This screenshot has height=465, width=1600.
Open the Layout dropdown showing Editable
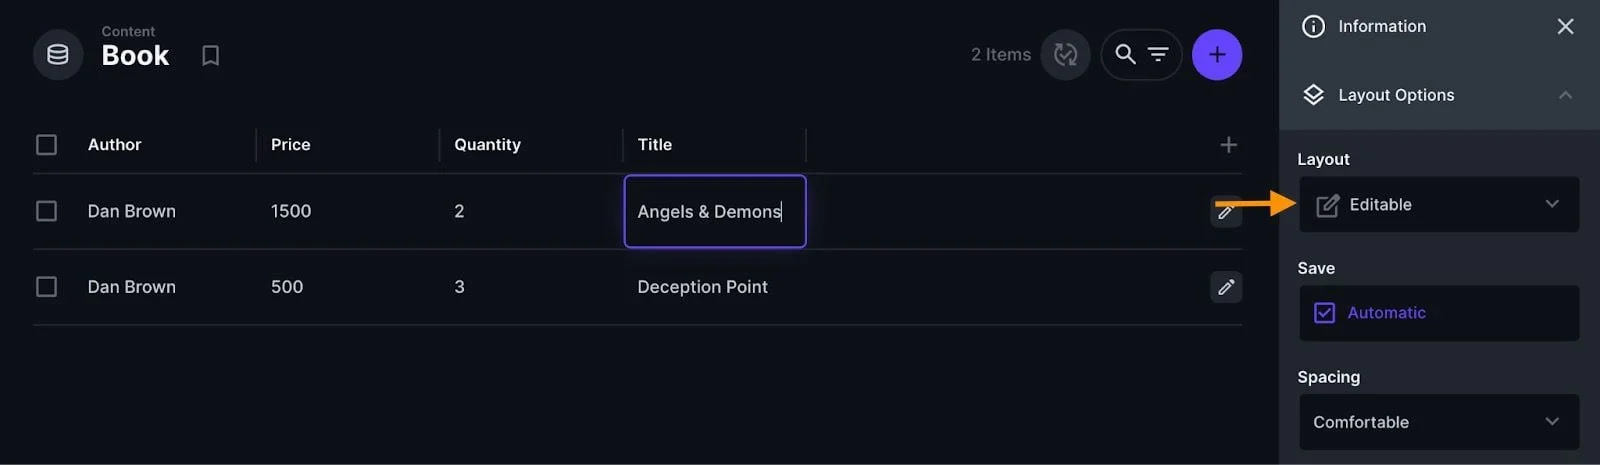click(x=1439, y=205)
